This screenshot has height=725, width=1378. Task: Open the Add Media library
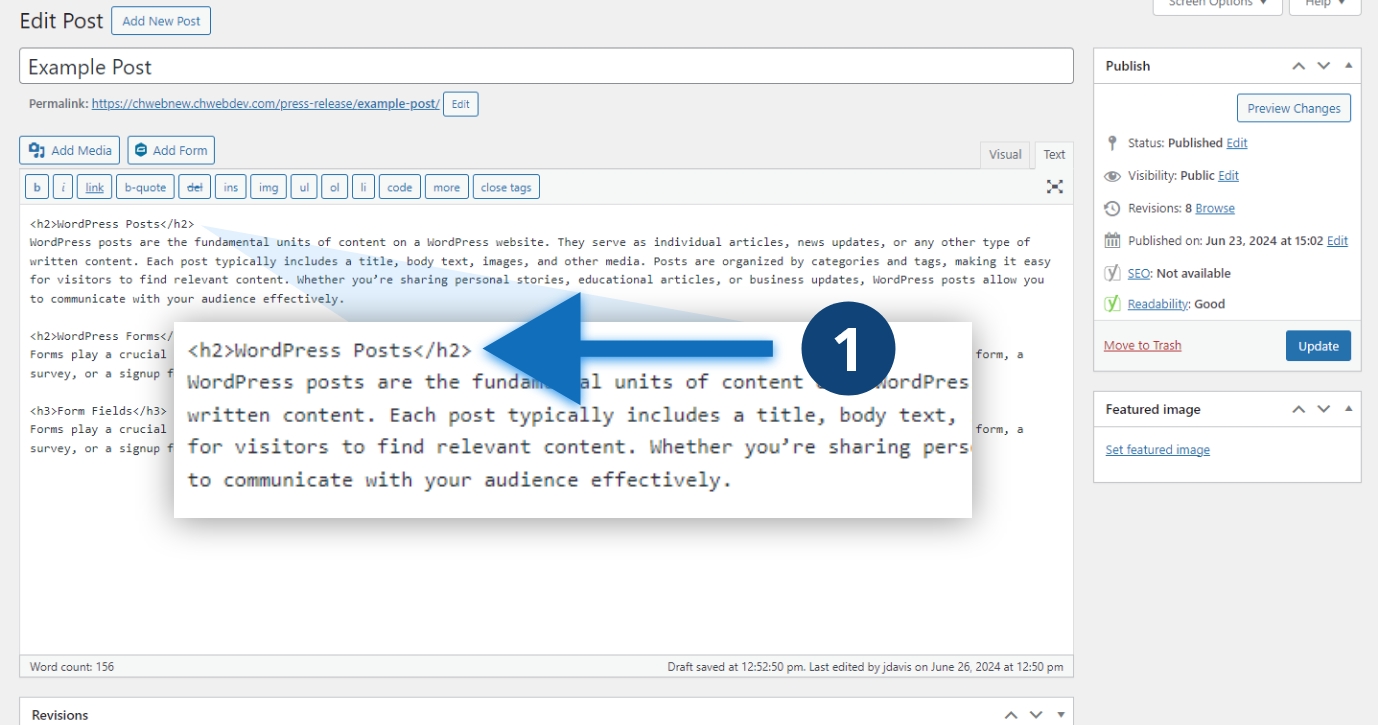coord(70,150)
